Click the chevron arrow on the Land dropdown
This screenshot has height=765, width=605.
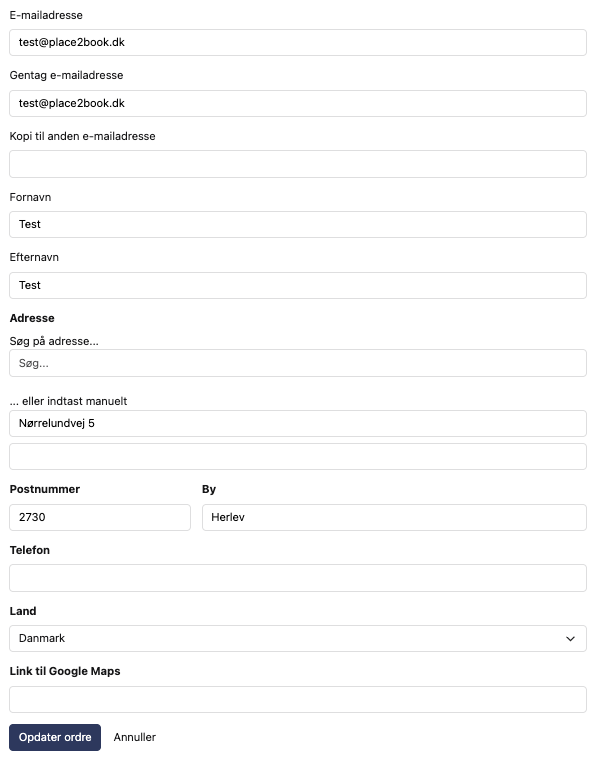click(570, 638)
